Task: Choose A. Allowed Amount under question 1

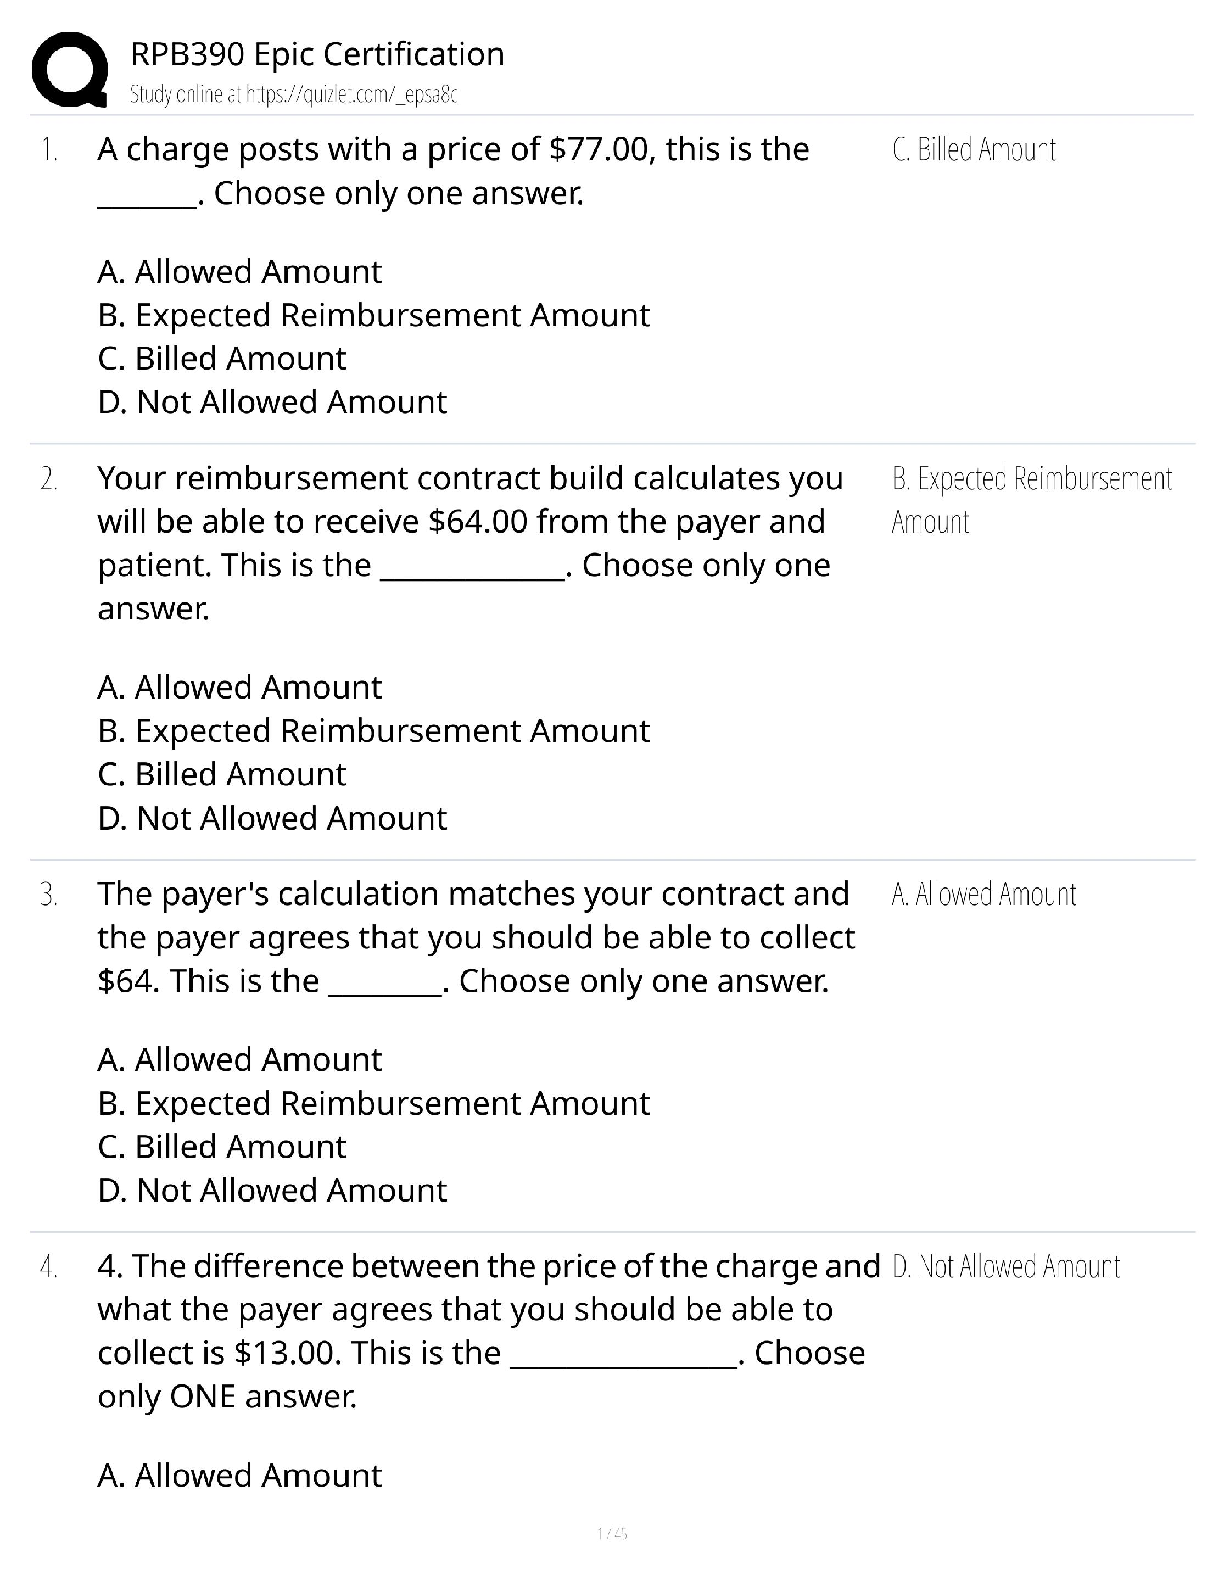Action: click(x=239, y=272)
